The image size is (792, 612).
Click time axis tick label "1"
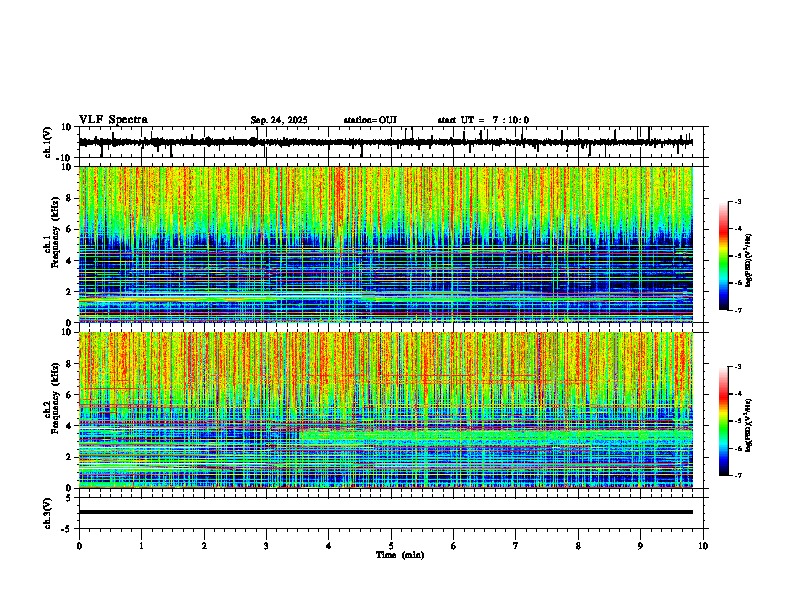pyautogui.click(x=141, y=546)
